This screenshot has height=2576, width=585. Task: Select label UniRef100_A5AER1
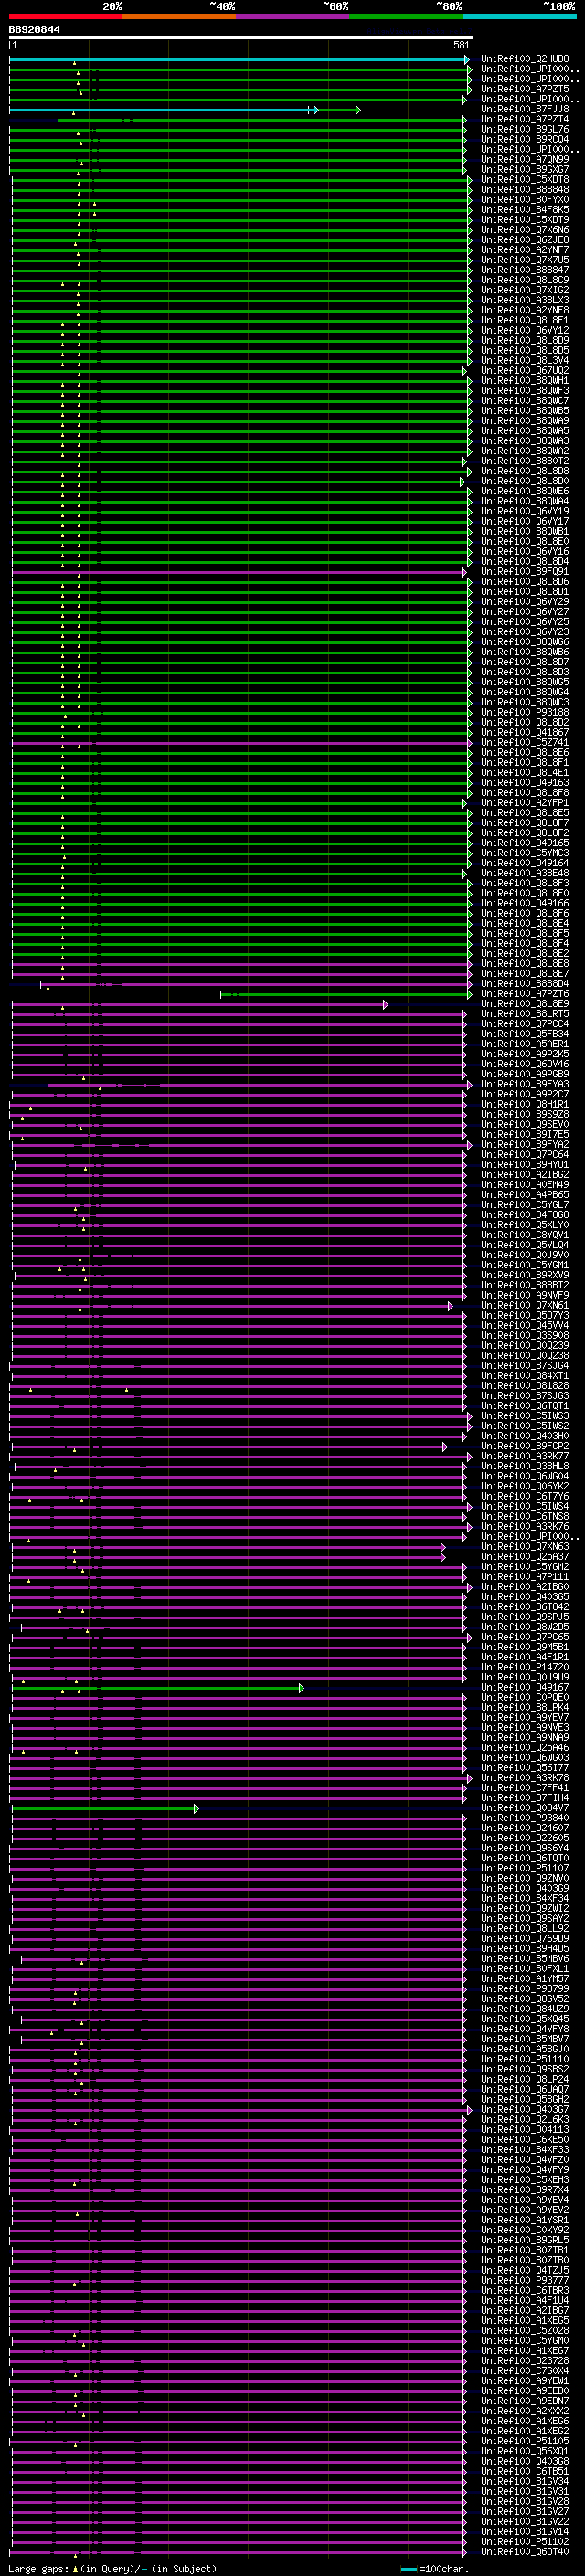(x=525, y=1044)
